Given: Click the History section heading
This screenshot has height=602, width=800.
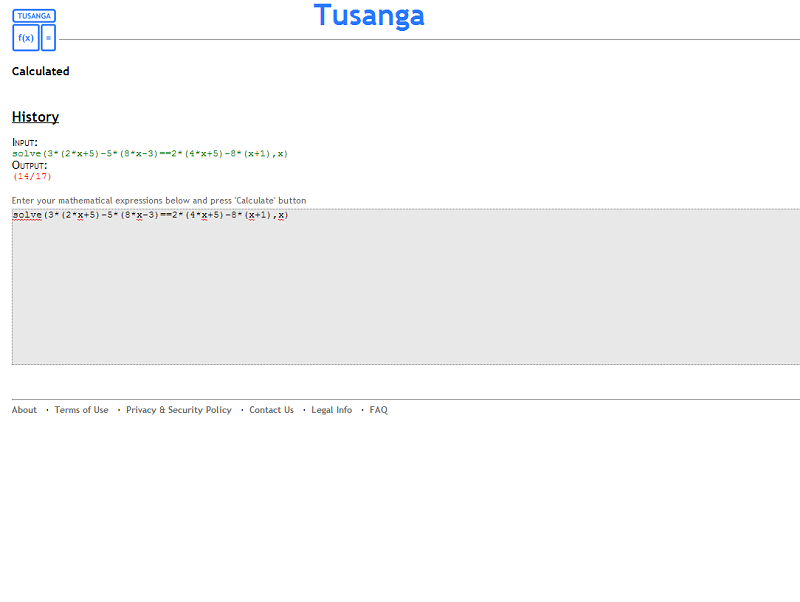Looking at the screenshot, I should 35,117.
